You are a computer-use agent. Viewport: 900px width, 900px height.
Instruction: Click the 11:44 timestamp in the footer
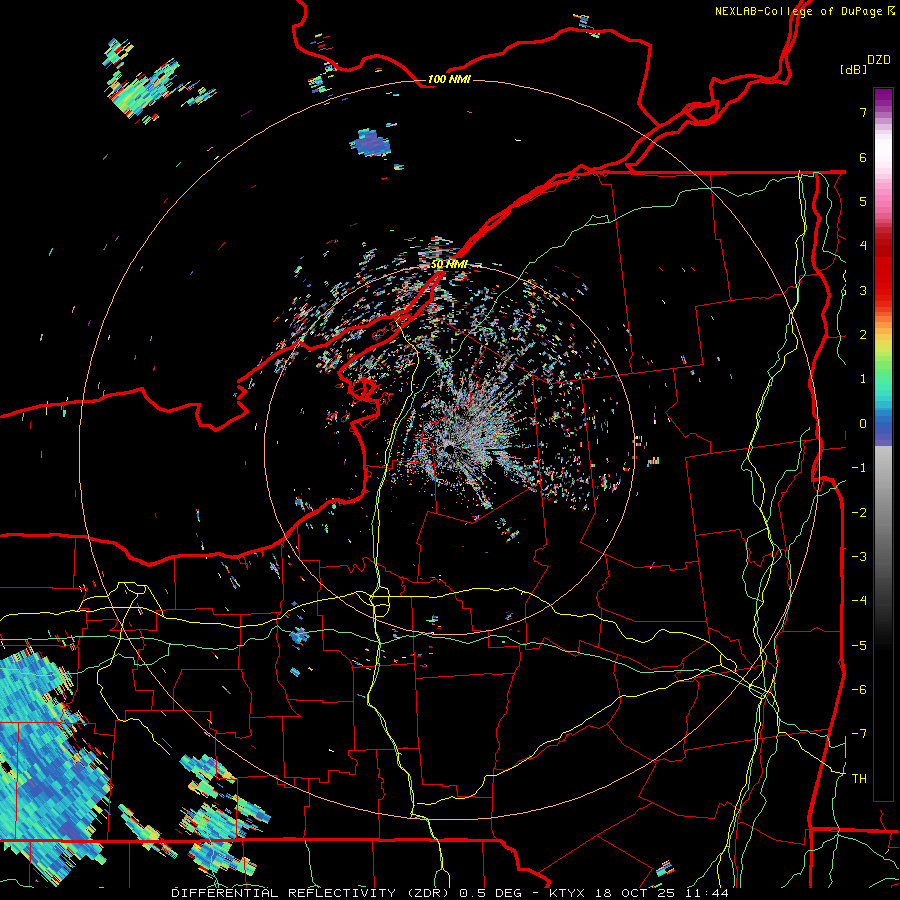tap(705, 893)
